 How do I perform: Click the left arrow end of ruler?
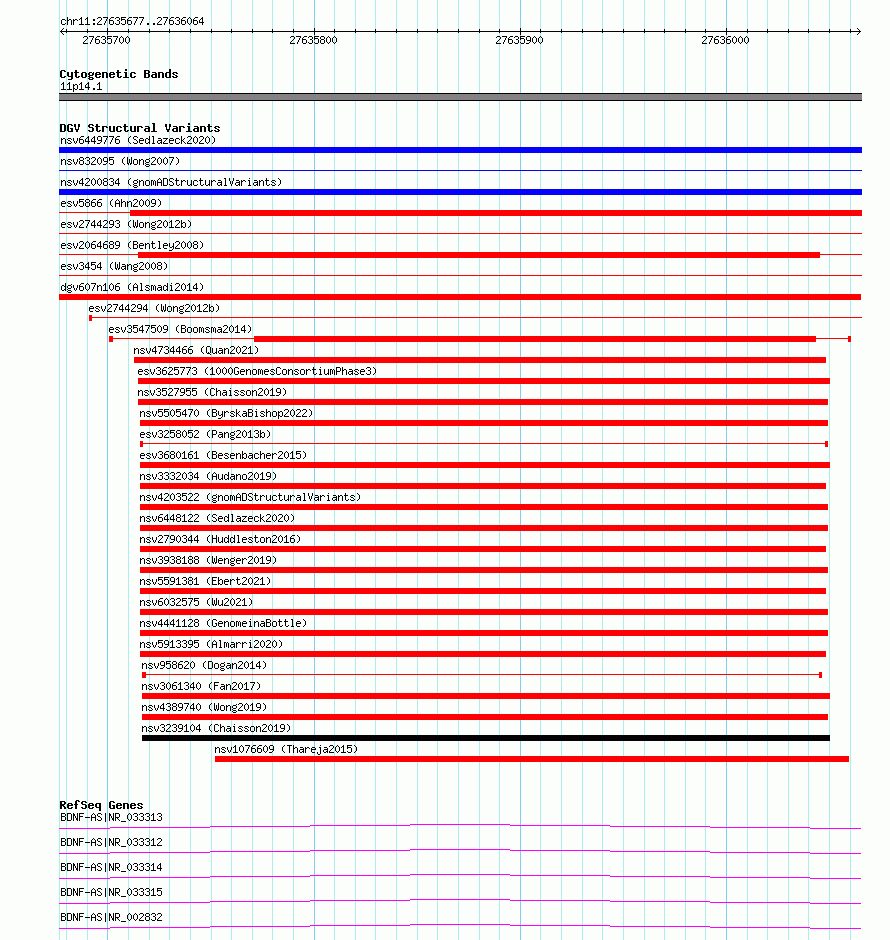[62, 31]
